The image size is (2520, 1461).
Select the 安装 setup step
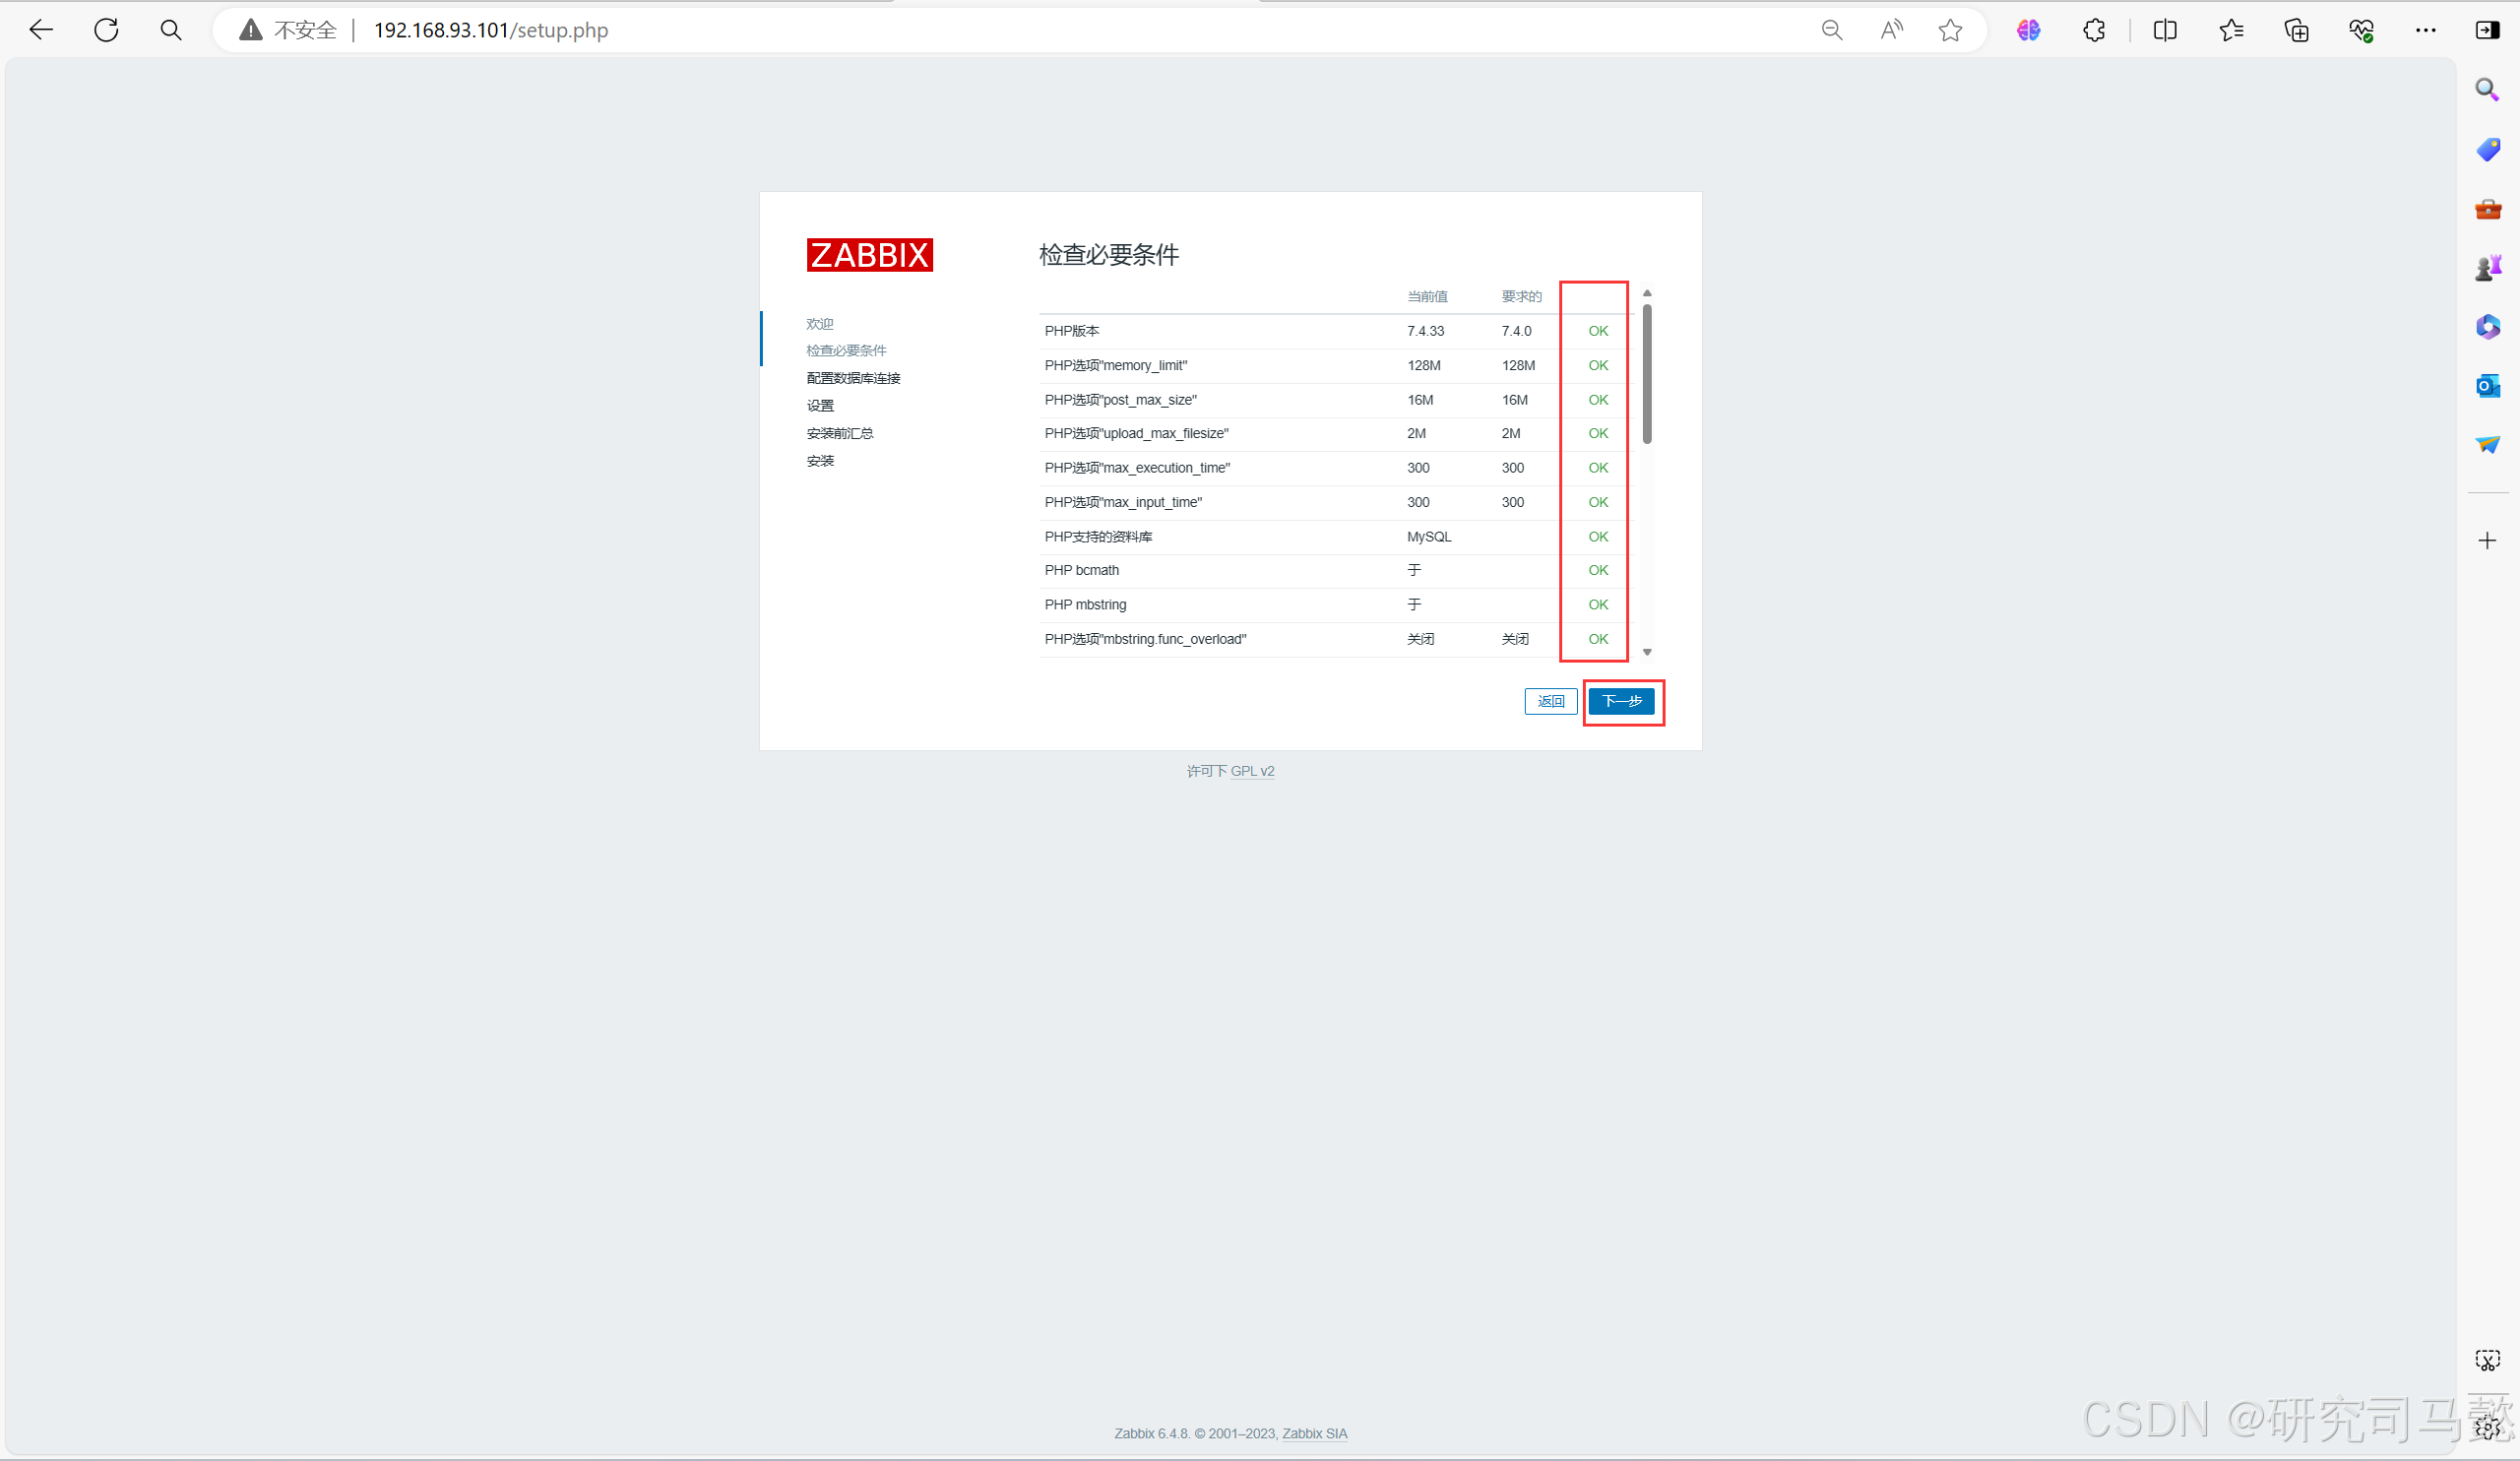point(820,461)
